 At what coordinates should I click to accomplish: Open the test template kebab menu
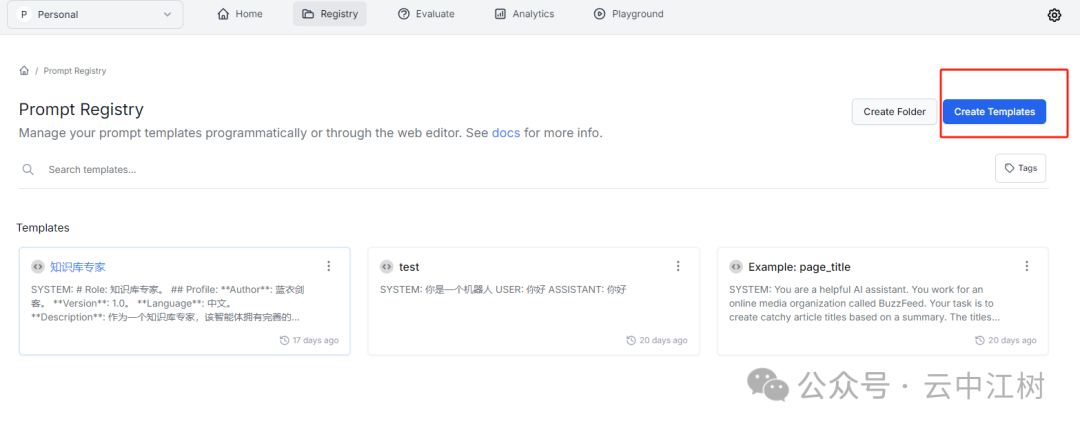coord(677,266)
